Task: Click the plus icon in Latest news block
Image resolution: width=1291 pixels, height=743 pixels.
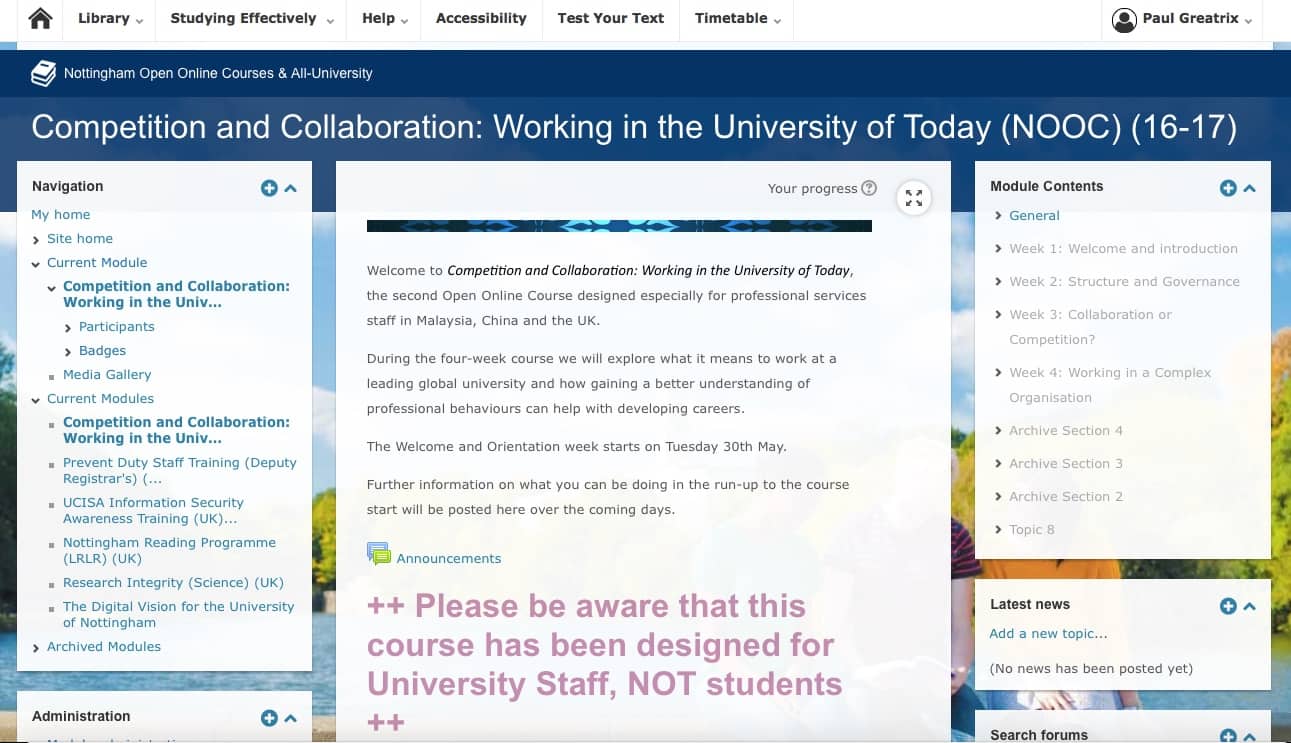Action: pos(1228,606)
